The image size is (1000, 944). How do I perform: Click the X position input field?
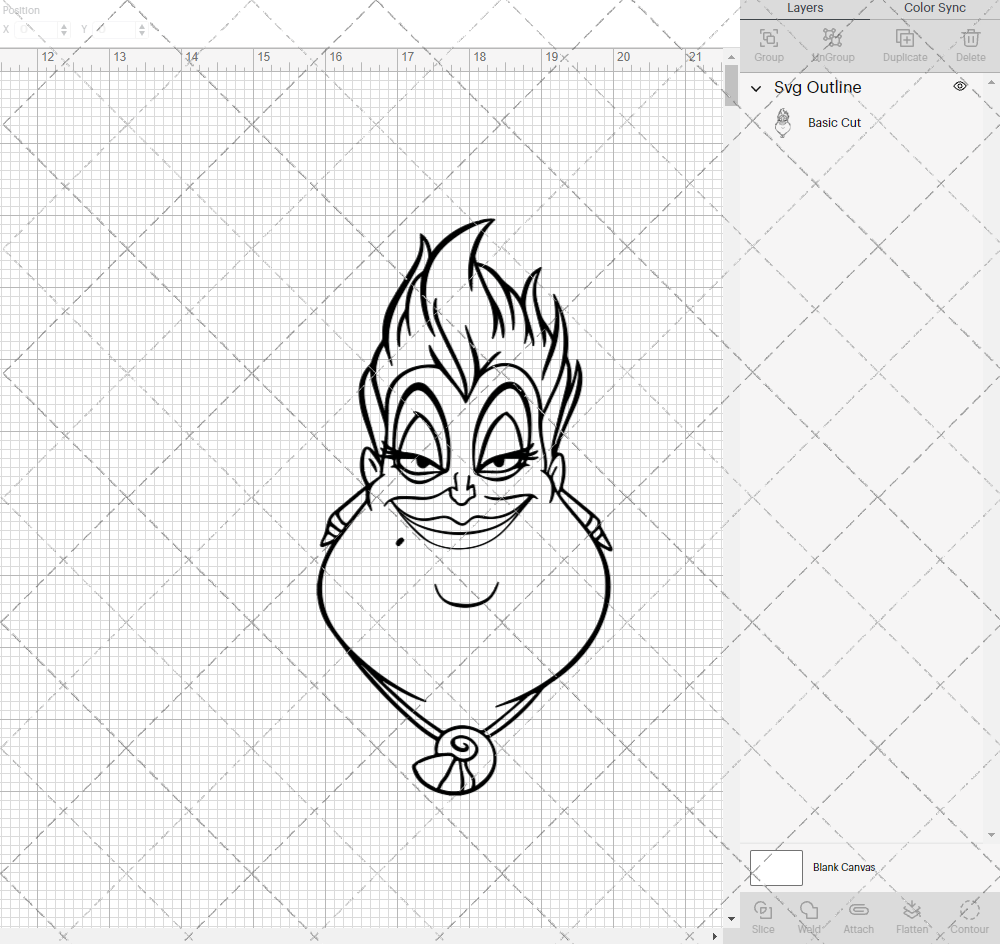[x=38, y=30]
